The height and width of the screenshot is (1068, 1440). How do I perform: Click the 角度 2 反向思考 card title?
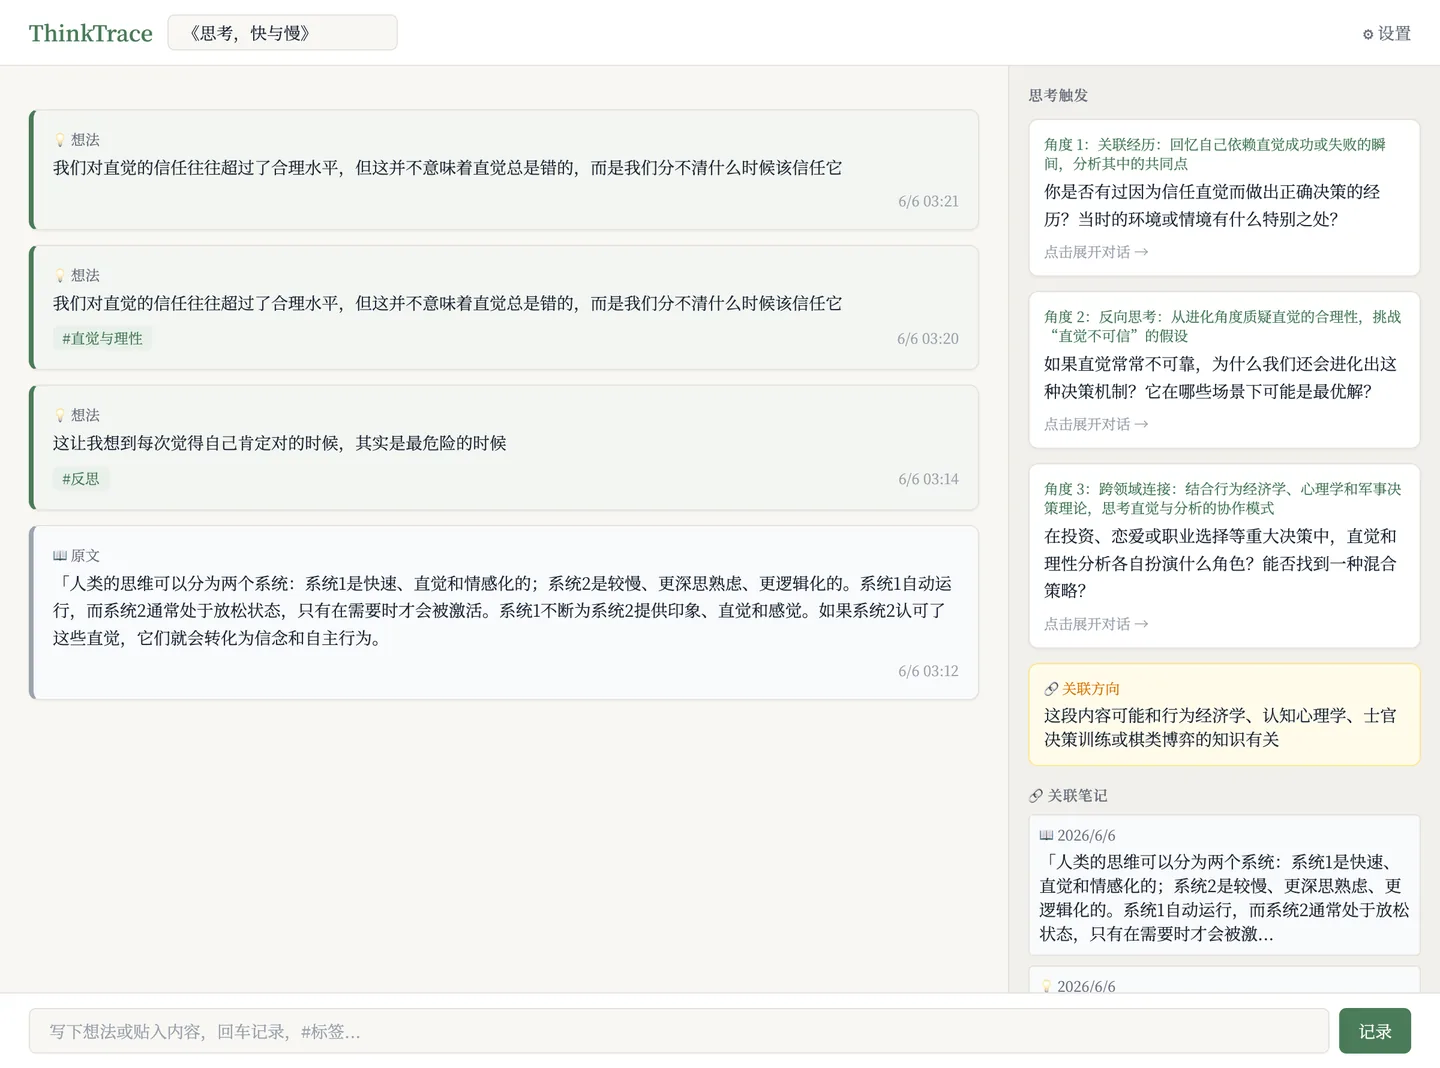click(1222, 326)
